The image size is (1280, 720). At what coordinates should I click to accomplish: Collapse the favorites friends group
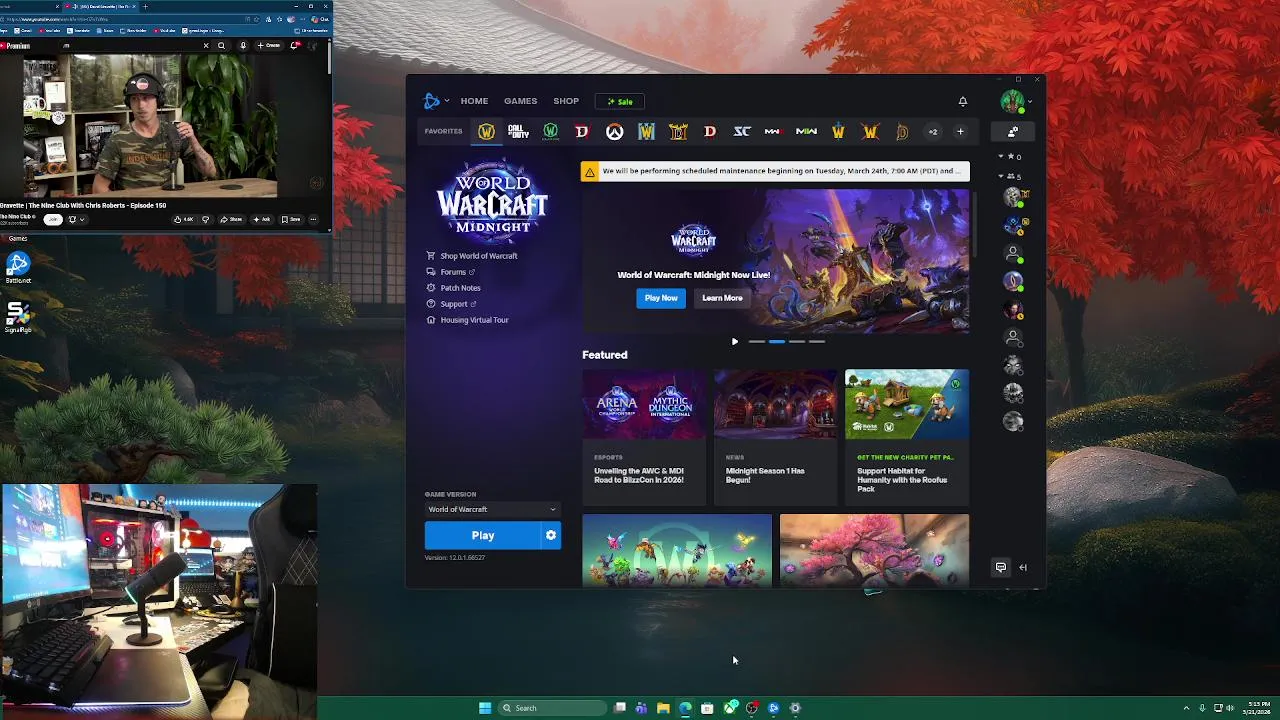click(1001, 157)
